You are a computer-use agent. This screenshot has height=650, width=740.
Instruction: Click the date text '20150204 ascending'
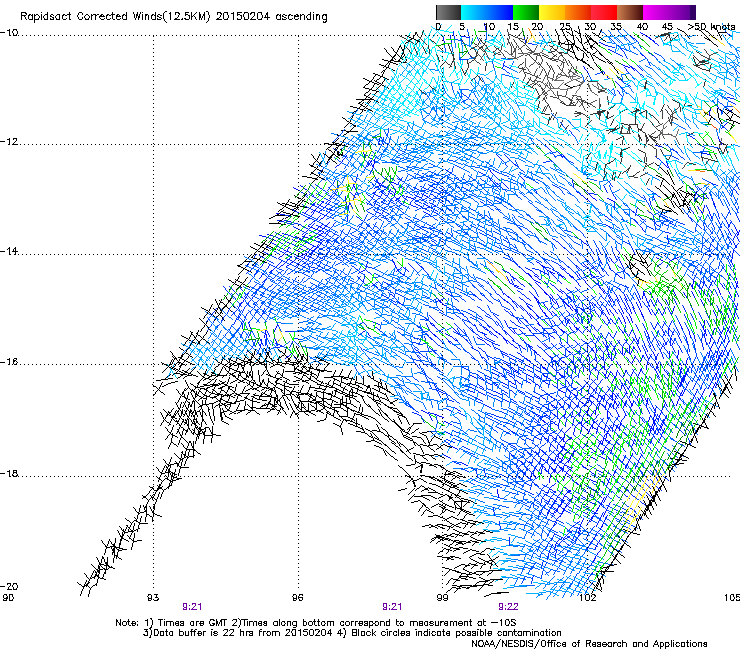271,17
